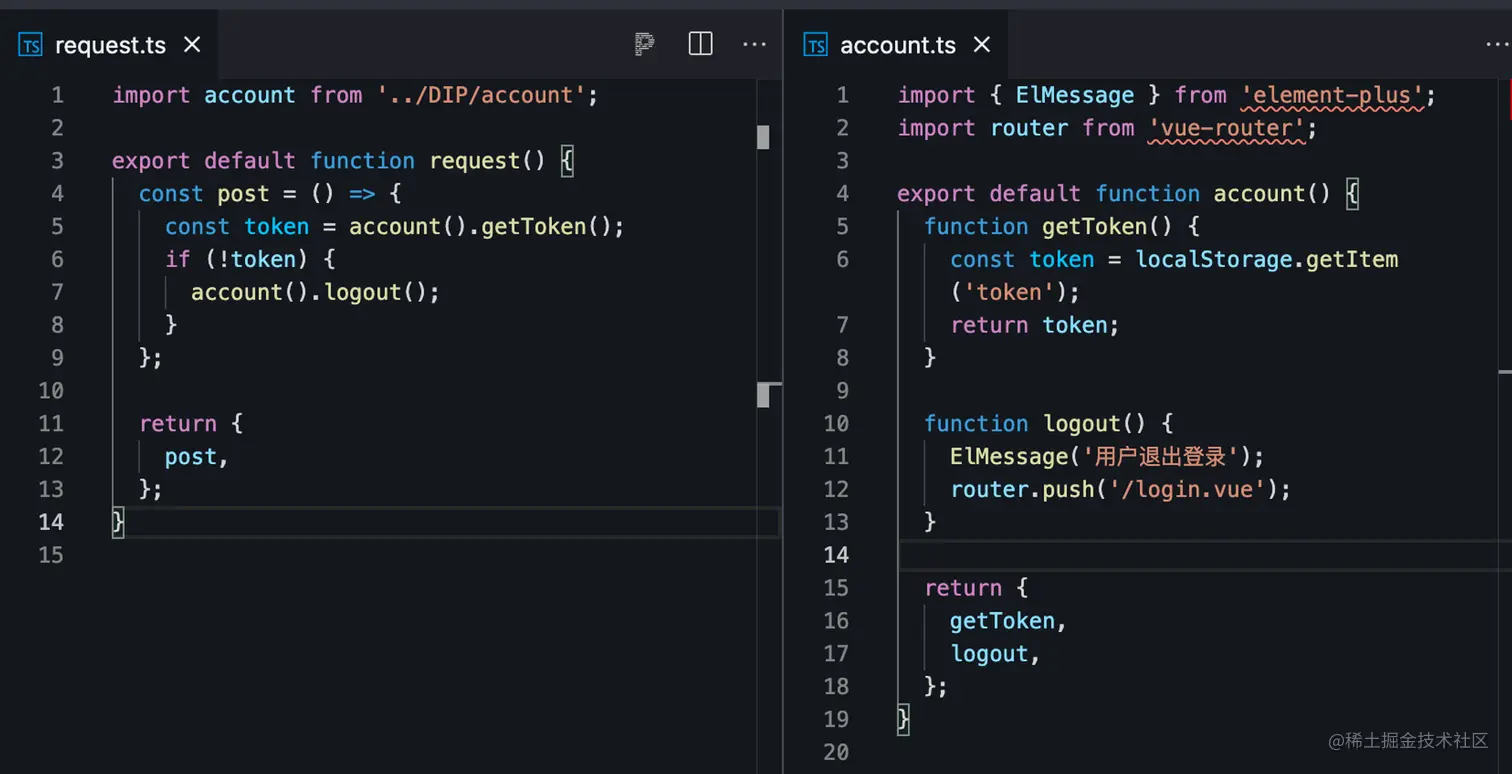Click the 'vue-router' string with red squiggle
This screenshot has width=1512, height=774.
tap(1228, 128)
